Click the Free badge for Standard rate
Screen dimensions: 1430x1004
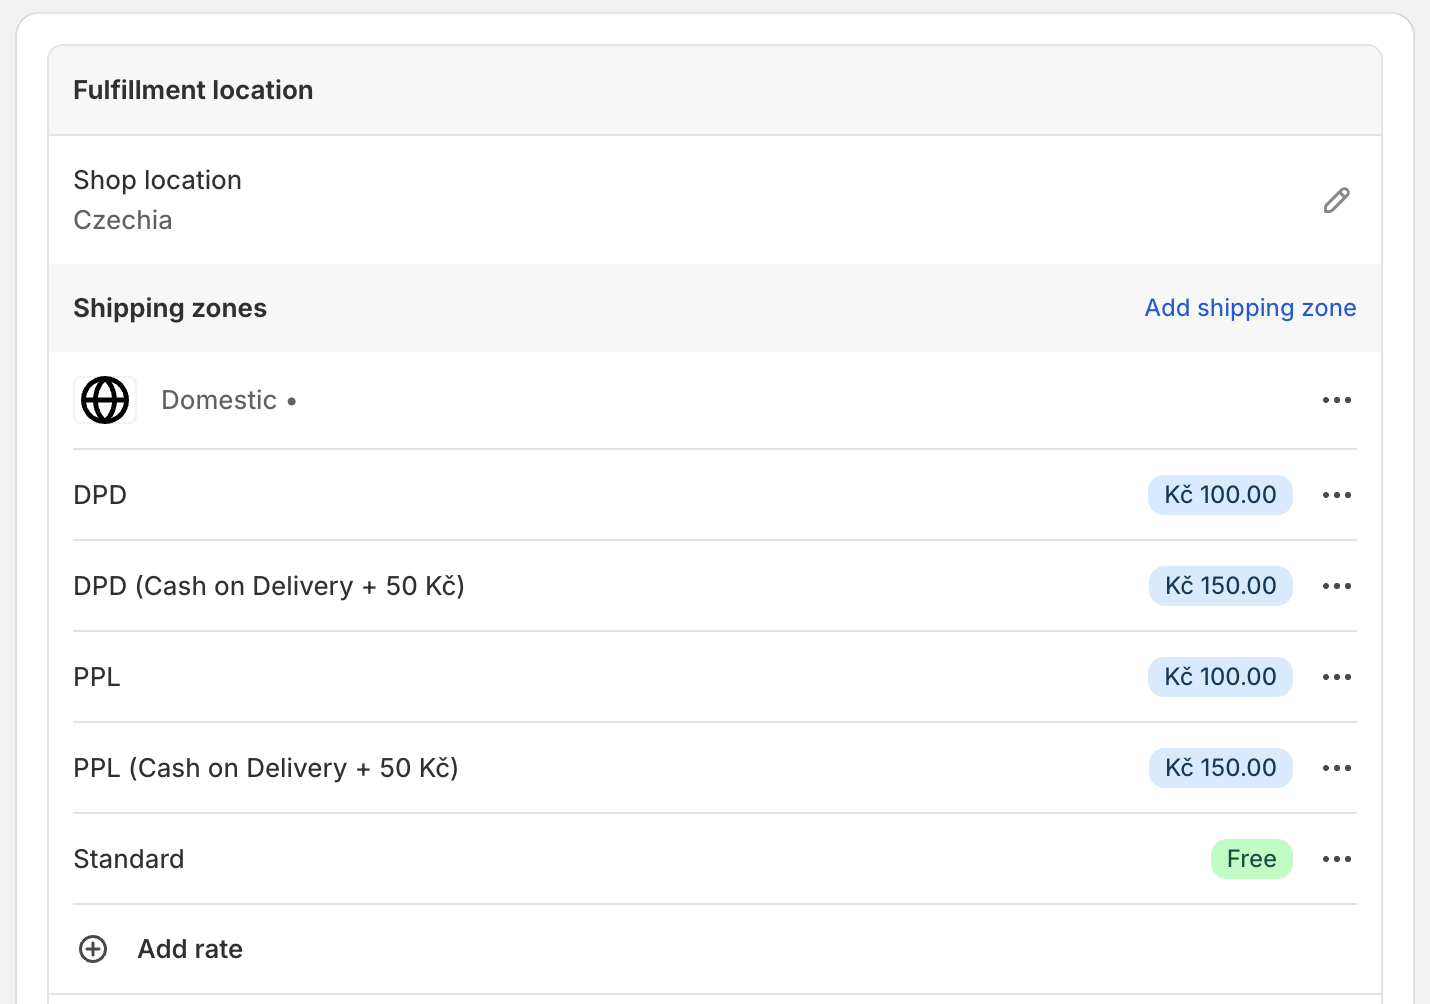(x=1251, y=859)
